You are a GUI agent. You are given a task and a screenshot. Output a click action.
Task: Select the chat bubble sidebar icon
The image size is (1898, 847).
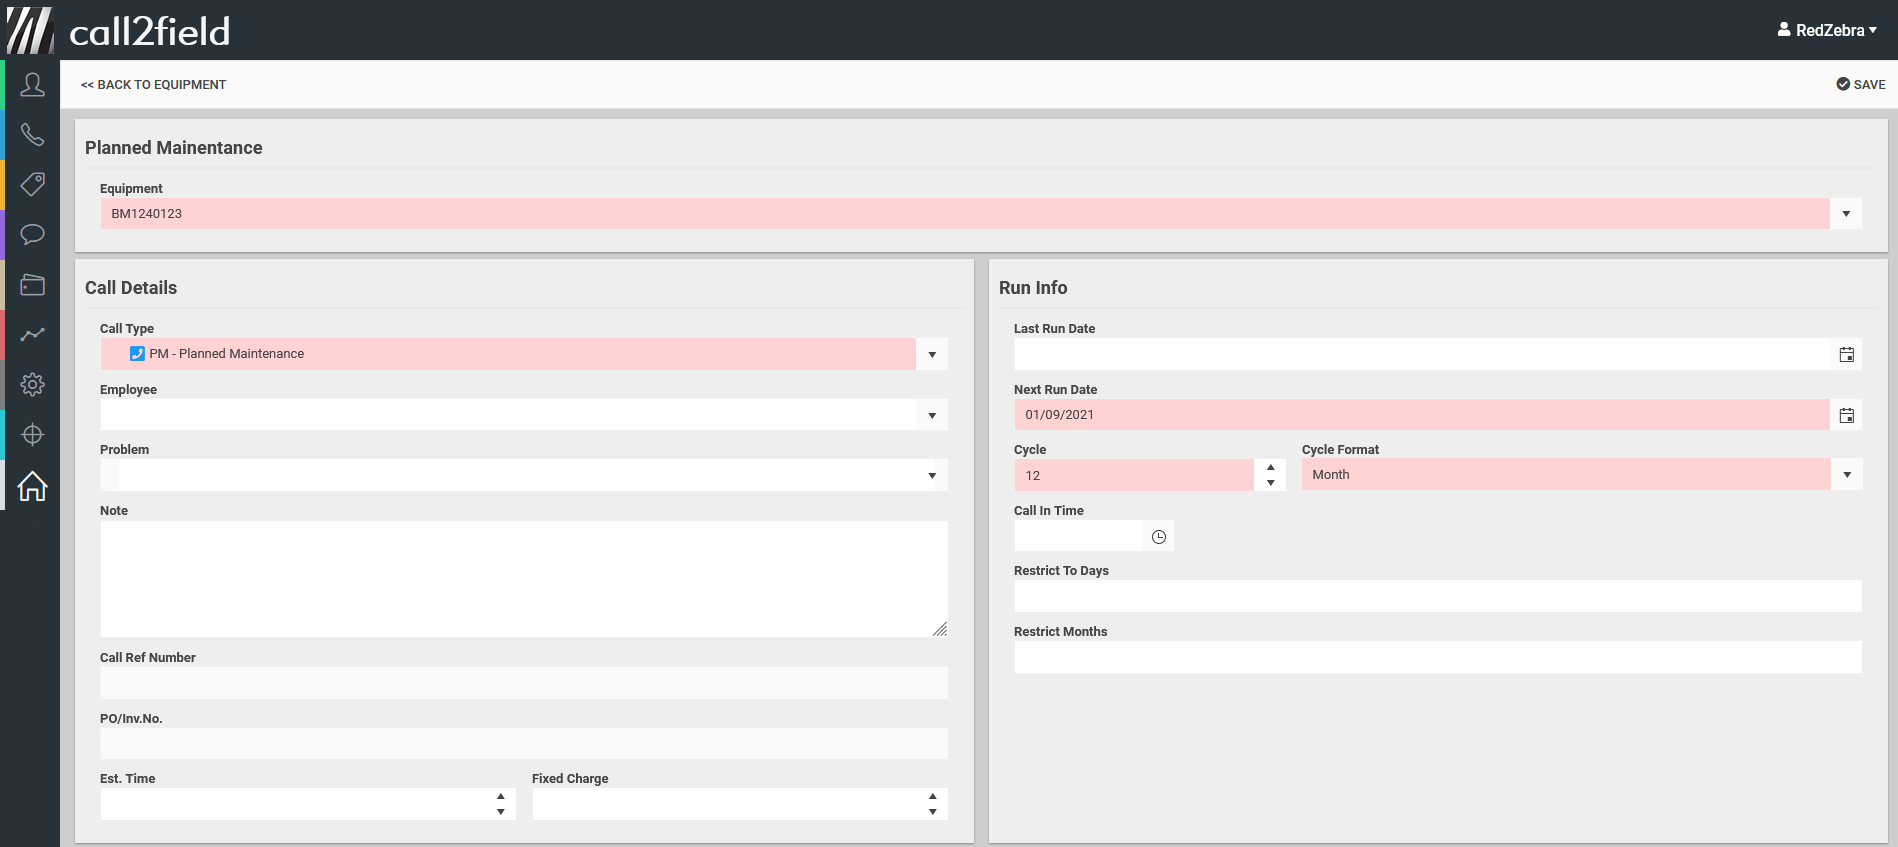32,235
